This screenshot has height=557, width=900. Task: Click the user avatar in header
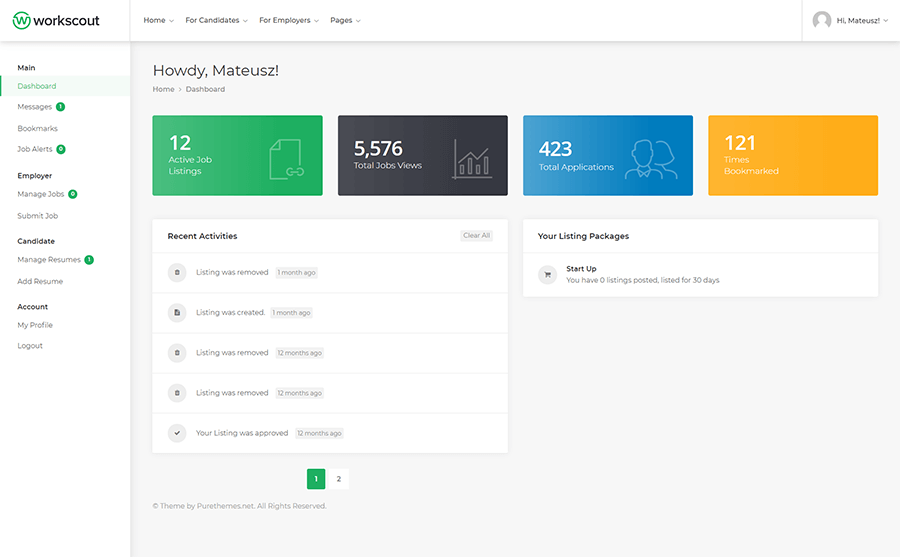(822, 20)
